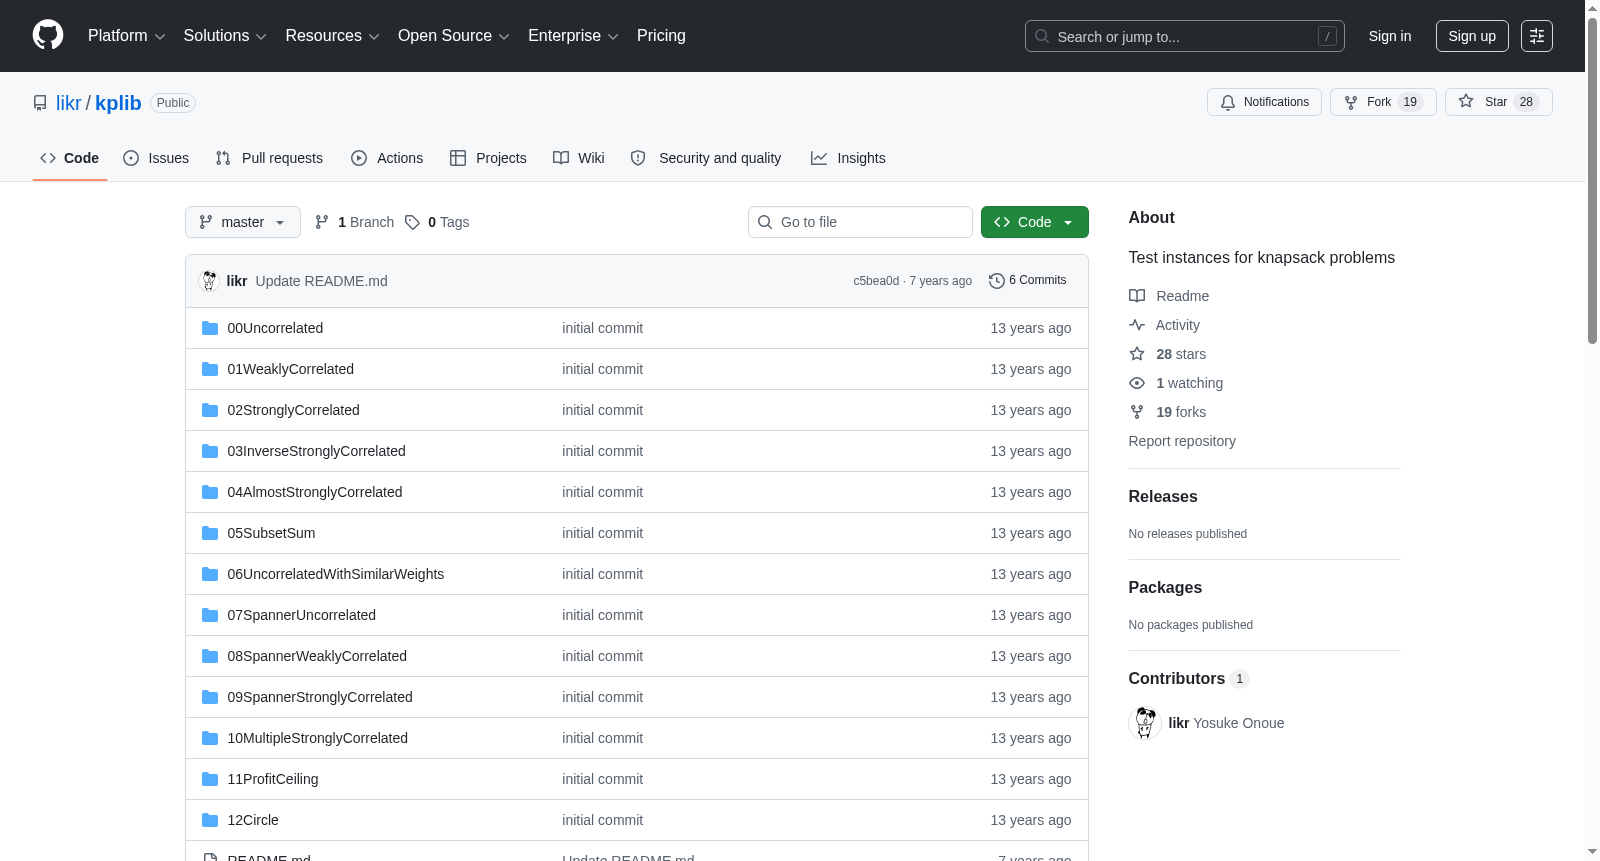Expand the Solutions menu
Image resolution: width=1600 pixels, height=861 pixels.
[x=225, y=36]
